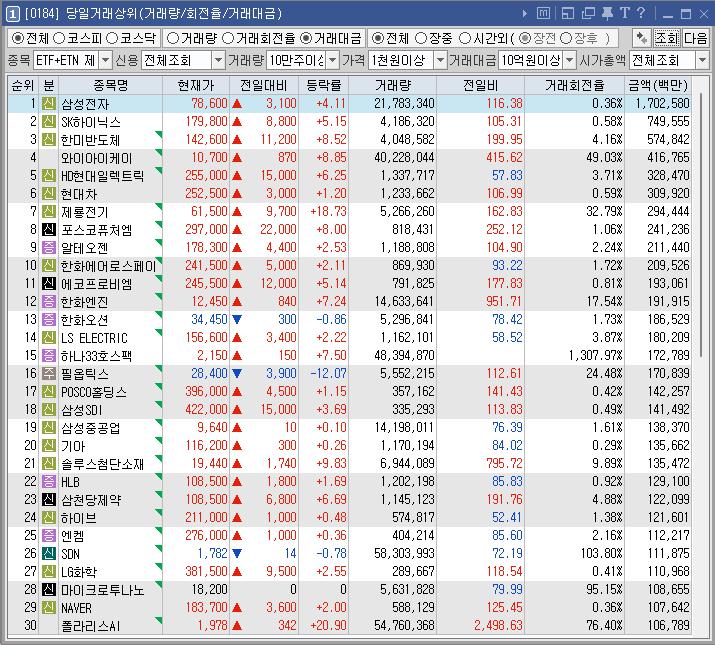Viewport: 715px width, 645px height.
Task: Click the 'm' menu icon in title bar
Action: click(543, 14)
